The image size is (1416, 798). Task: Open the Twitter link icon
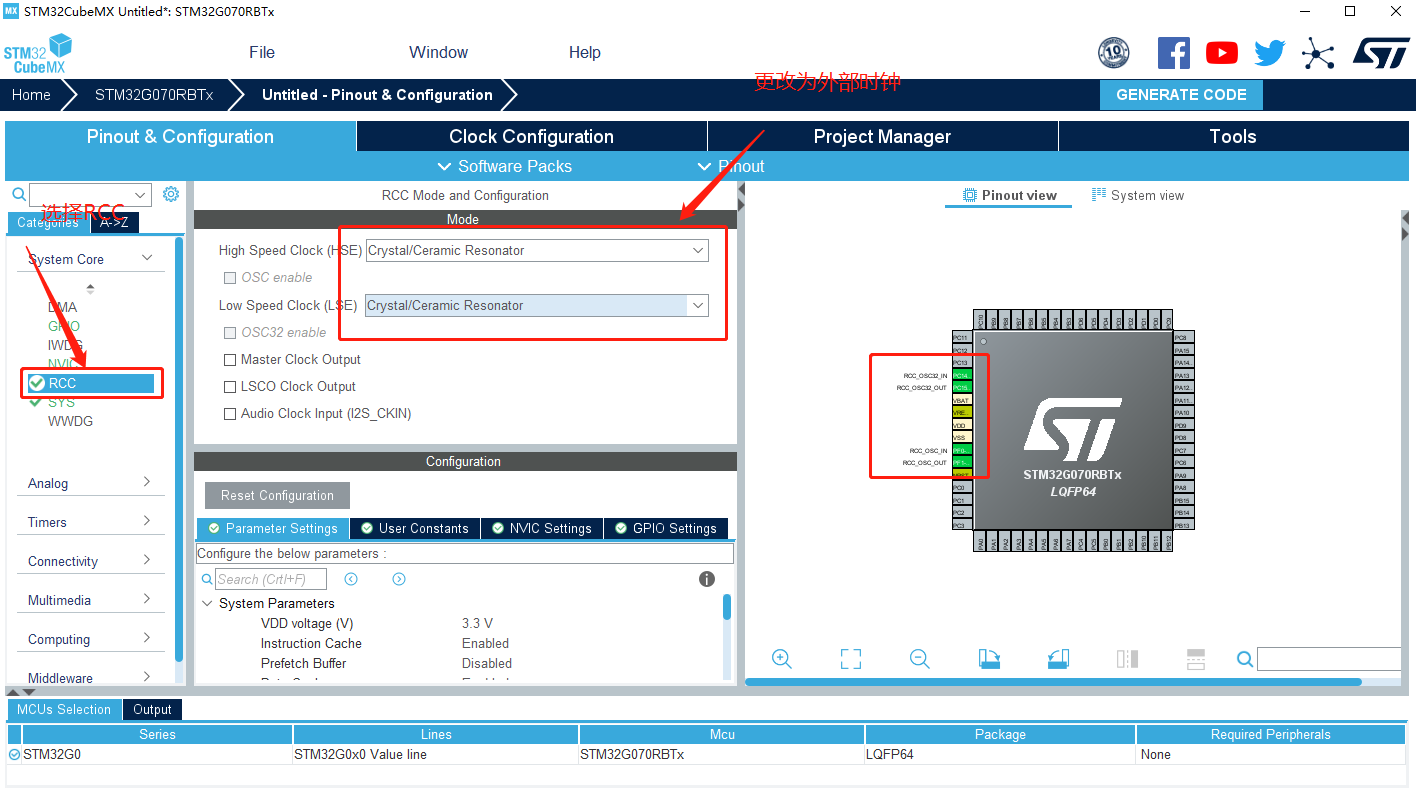tap(1270, 53)
